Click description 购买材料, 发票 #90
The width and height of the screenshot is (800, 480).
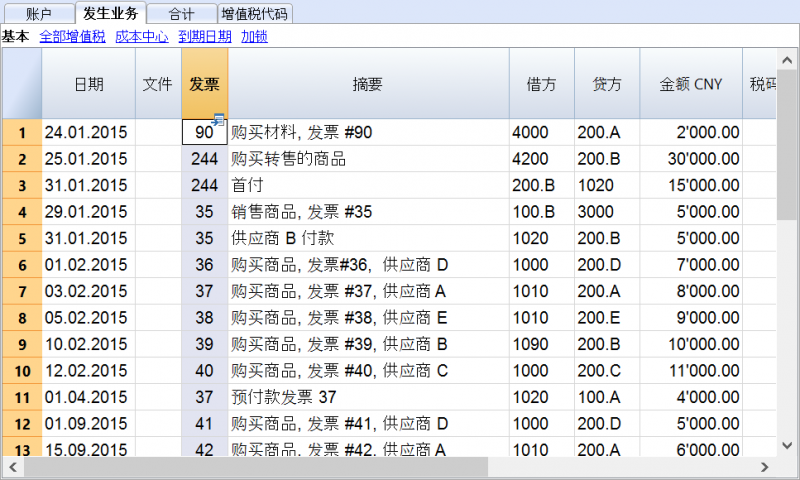pyautogui.click(x=368, y=133)
